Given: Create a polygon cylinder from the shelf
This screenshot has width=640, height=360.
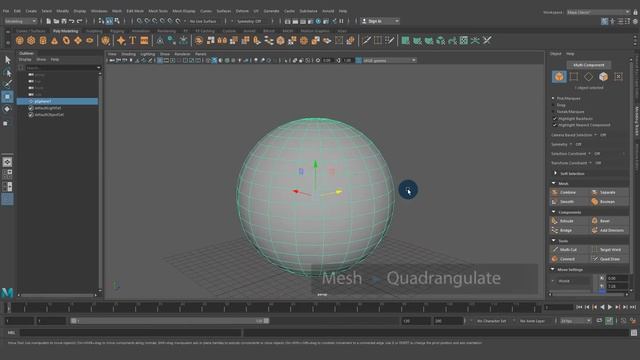Looking at the screenshot, I should (x=43, y=40).
